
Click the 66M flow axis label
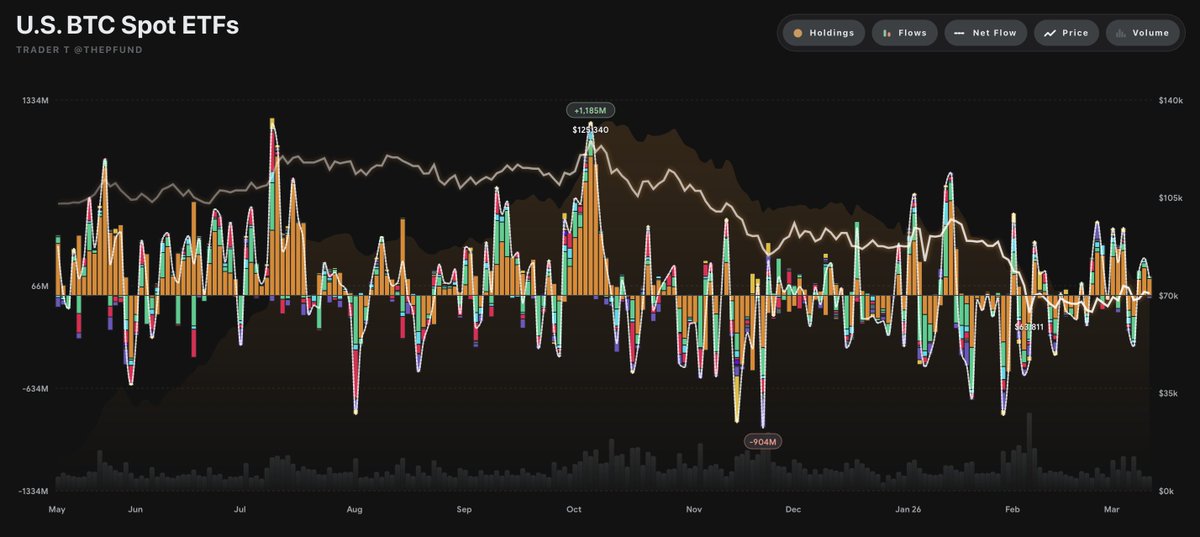(x=38, y=287)
